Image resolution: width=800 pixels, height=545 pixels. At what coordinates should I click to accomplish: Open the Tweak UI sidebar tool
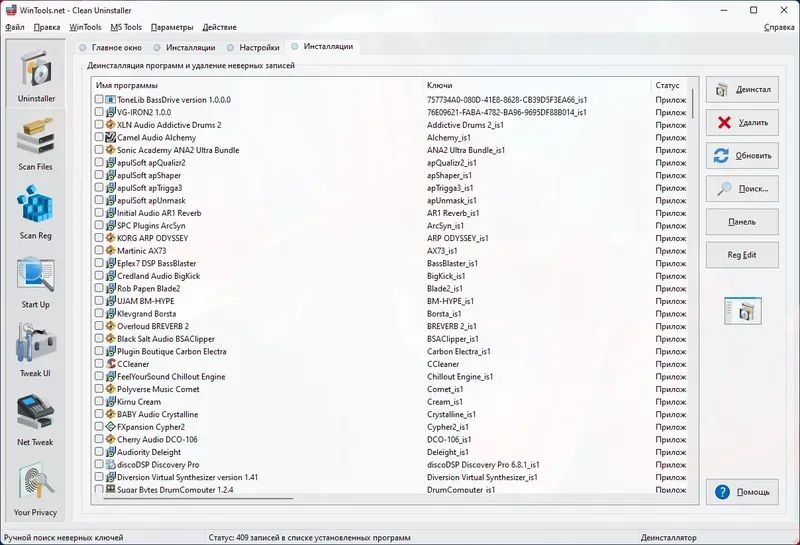36,351
